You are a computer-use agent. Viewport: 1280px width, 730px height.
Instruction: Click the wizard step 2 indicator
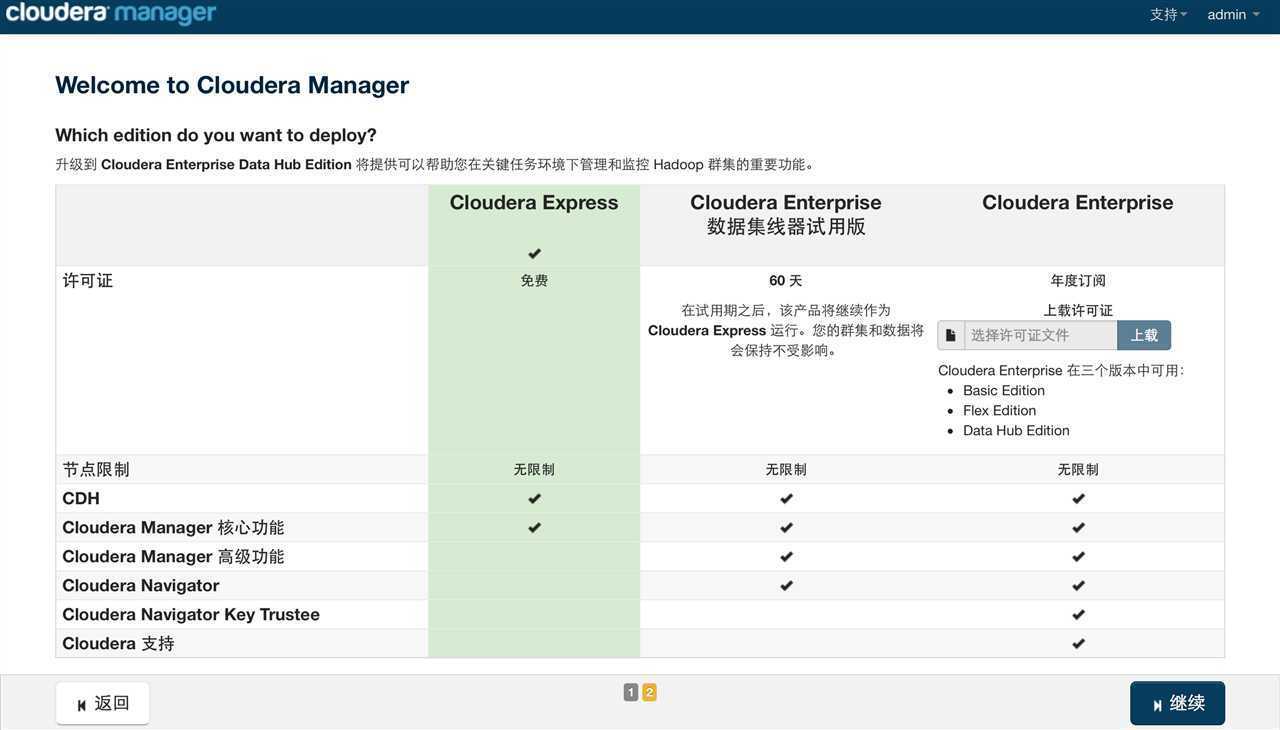(x=649, y=692)
